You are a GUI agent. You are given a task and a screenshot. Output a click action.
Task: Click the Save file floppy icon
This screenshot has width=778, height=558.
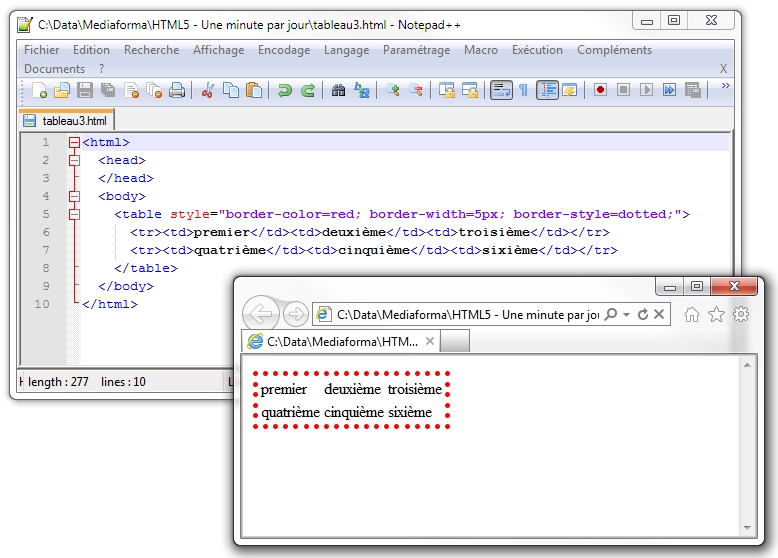pos(85,90)
